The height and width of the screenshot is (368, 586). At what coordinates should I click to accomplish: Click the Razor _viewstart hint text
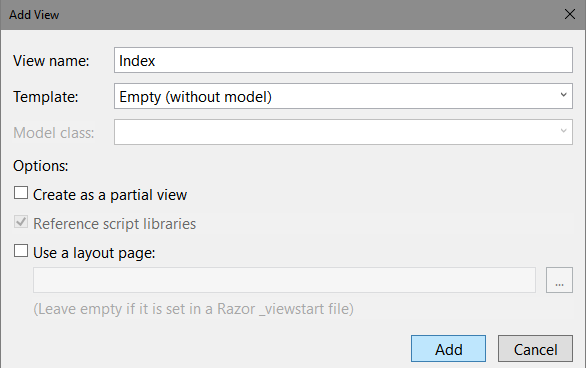pyautogui.click(x=194, y=309)
